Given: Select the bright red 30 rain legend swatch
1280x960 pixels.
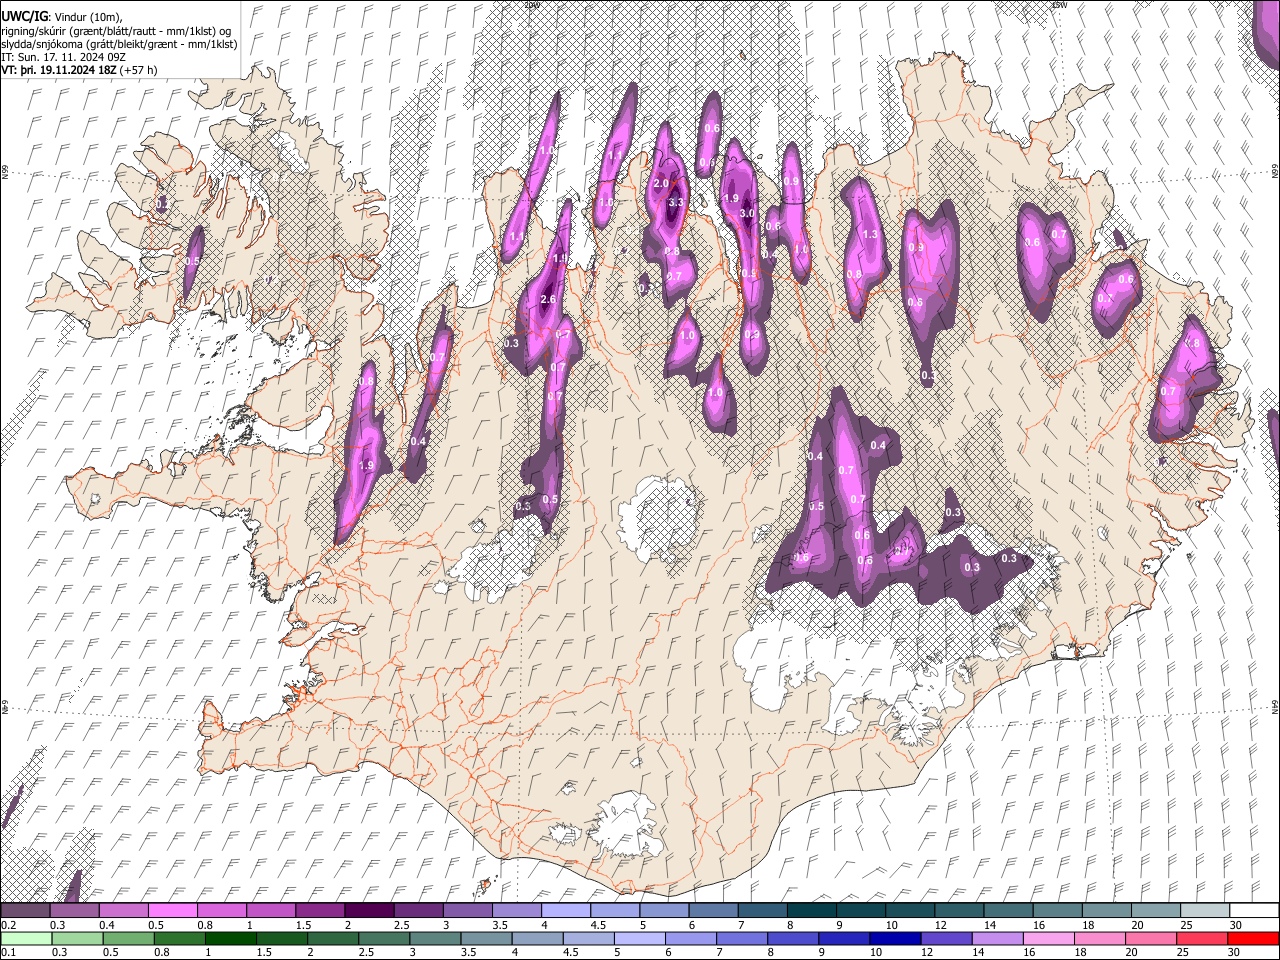Looking at the screenshot, I should point(1254,938).
